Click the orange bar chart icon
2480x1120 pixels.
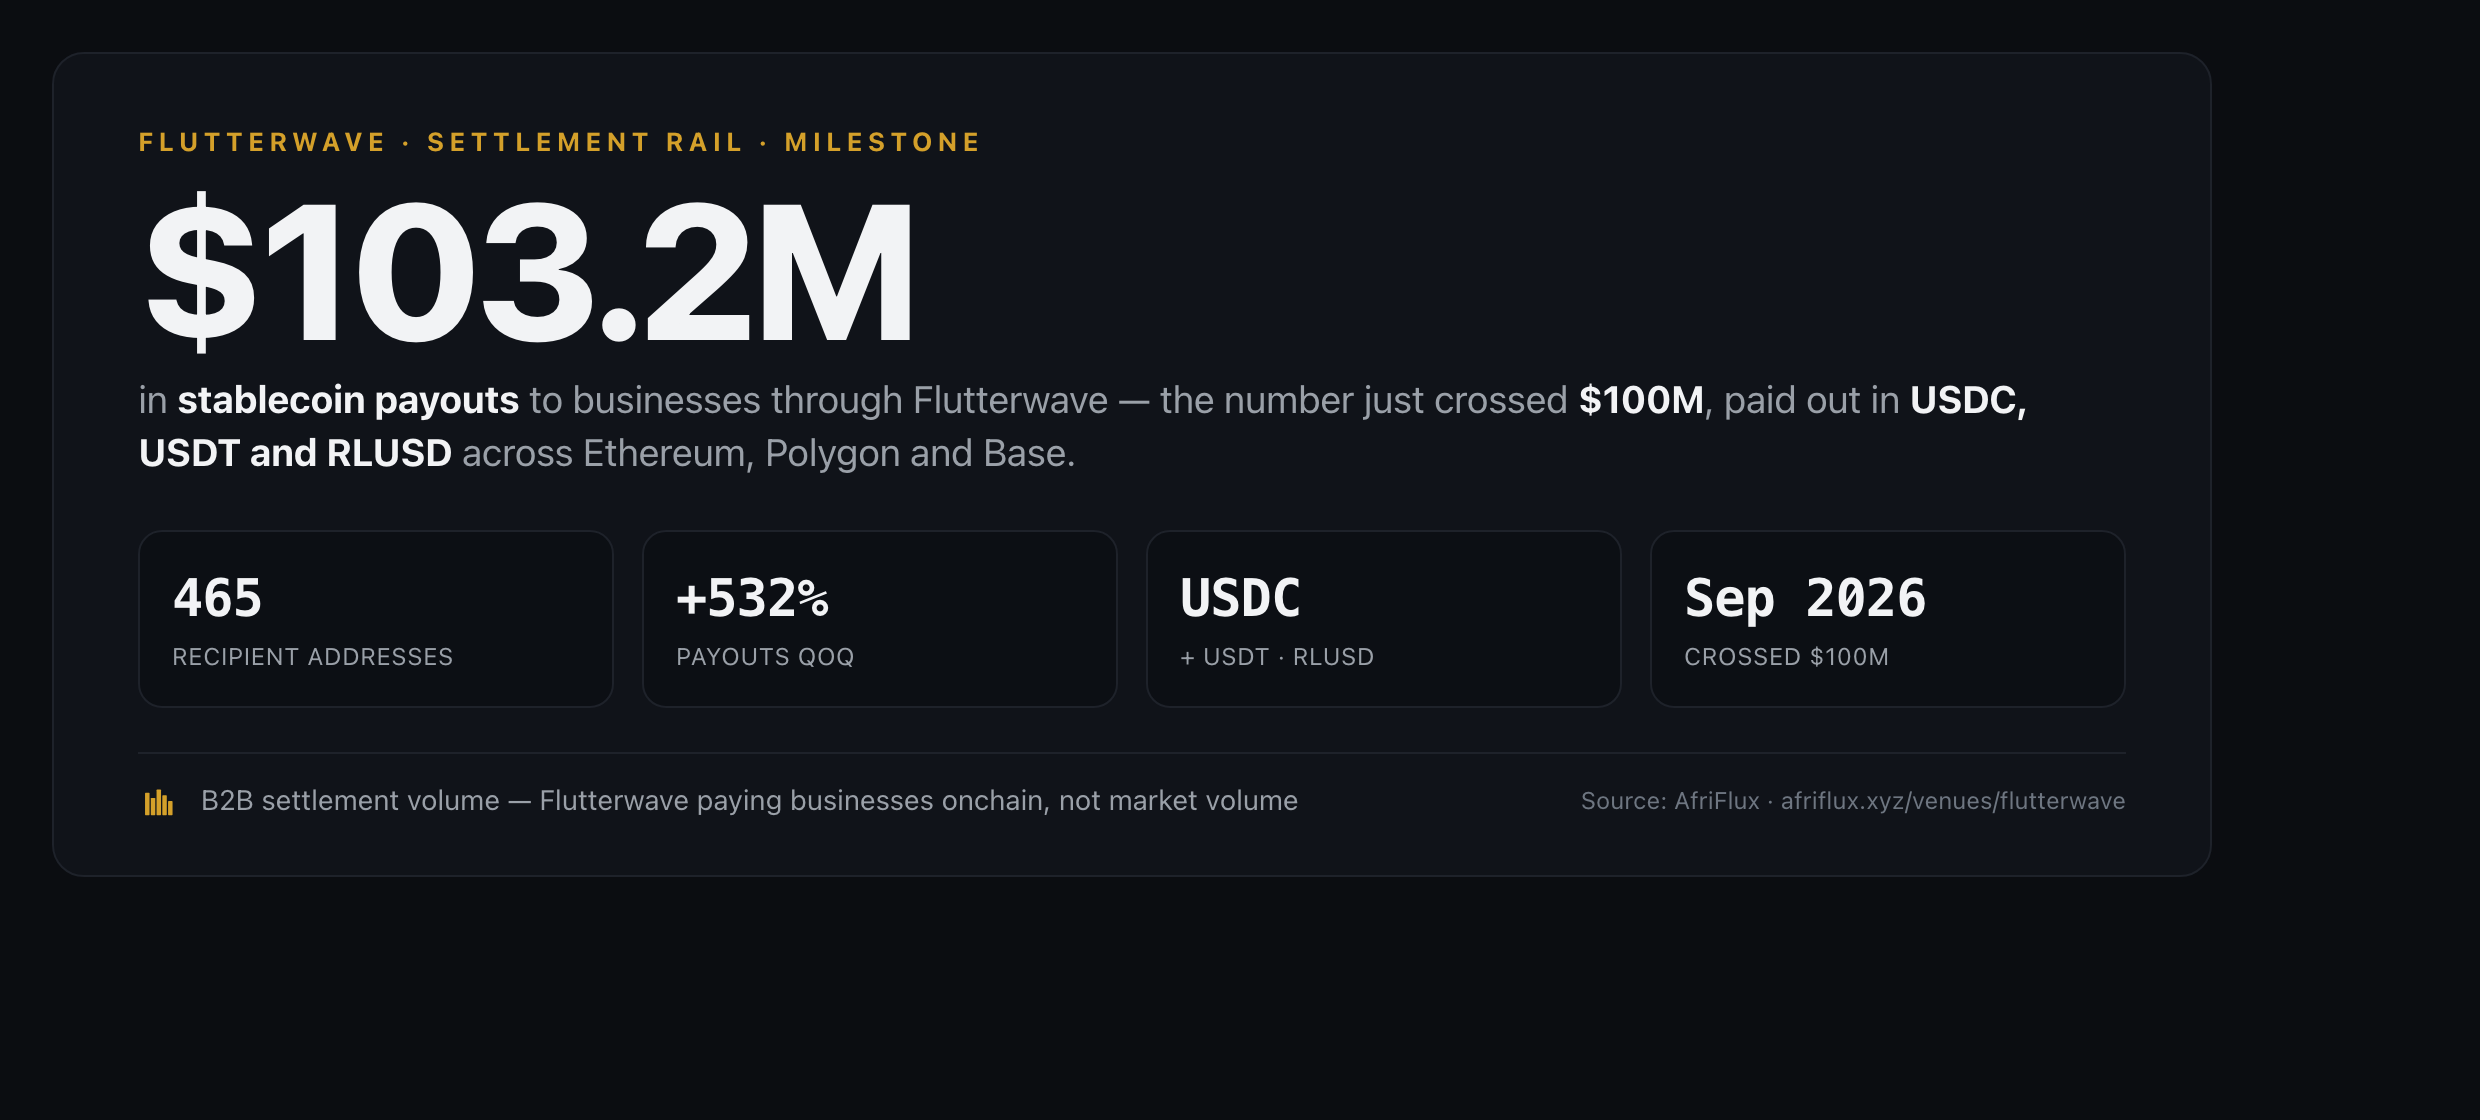click(159, 802)
